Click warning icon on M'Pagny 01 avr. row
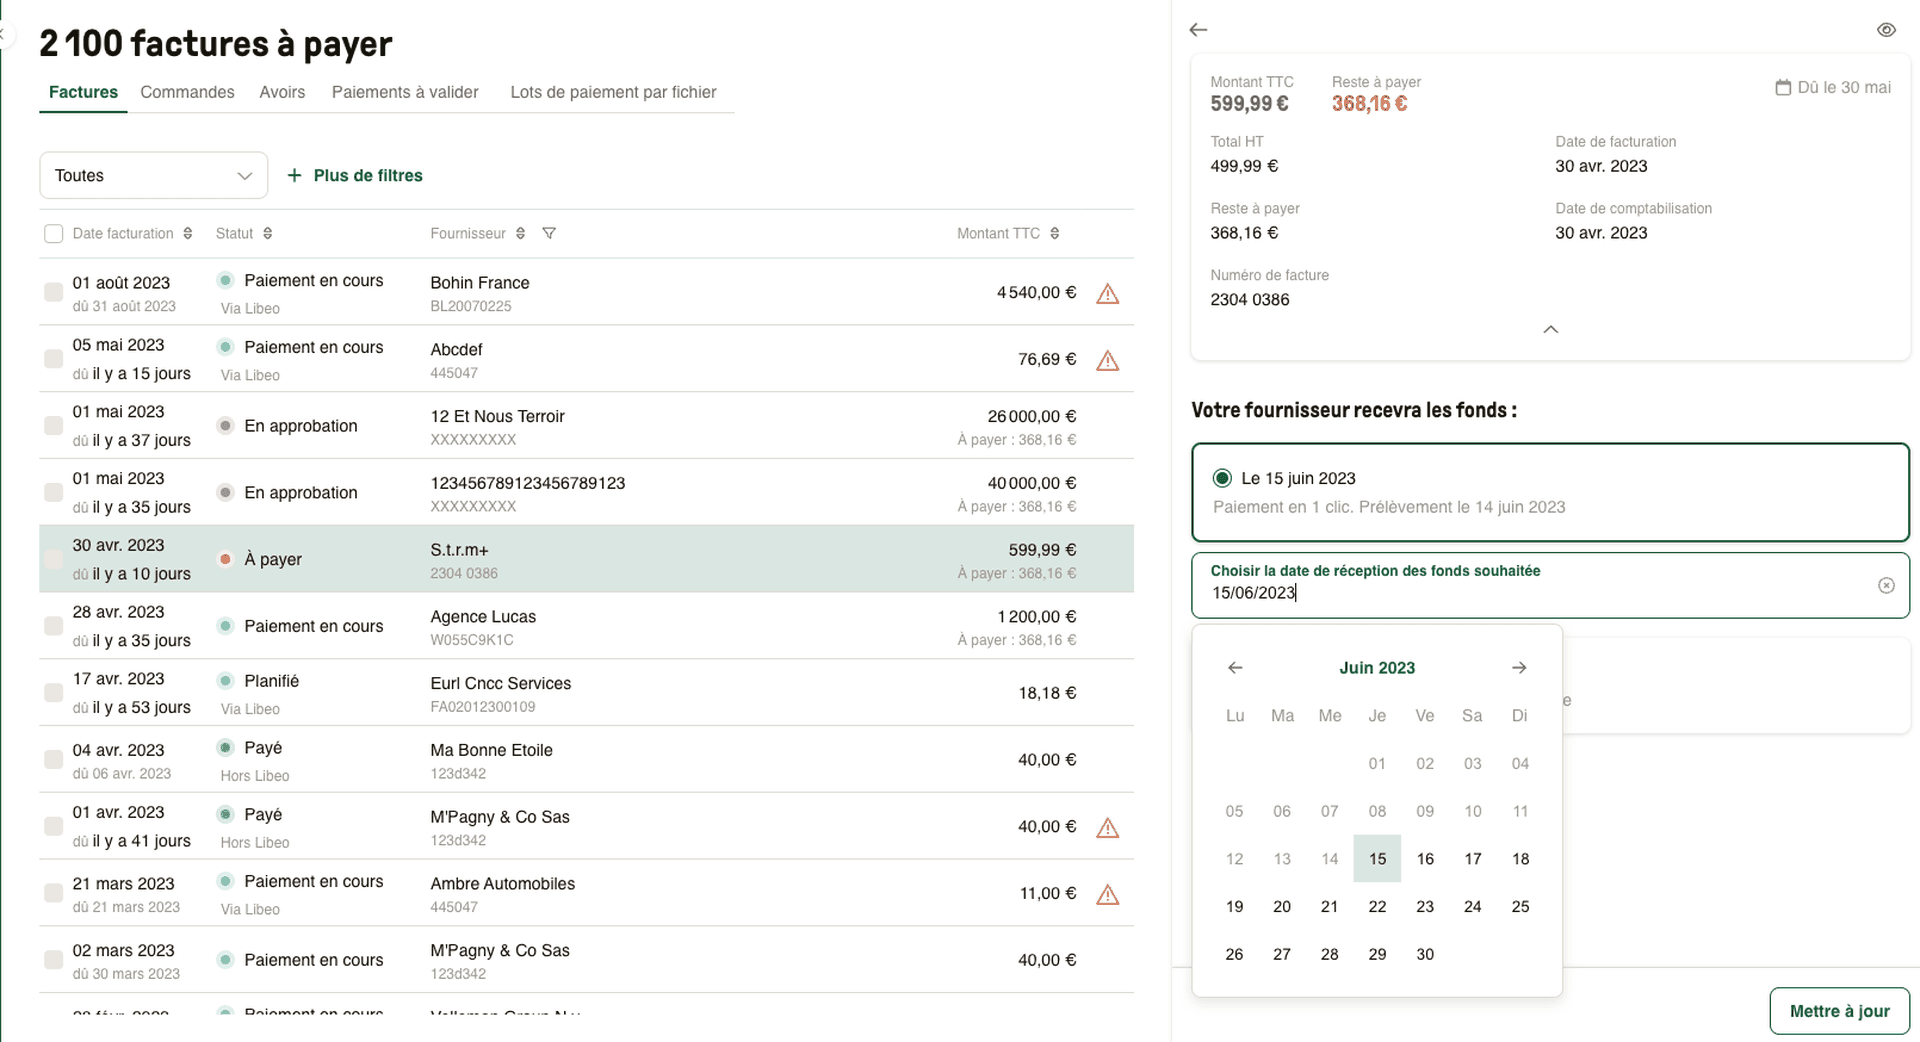 click(1107, 828)
